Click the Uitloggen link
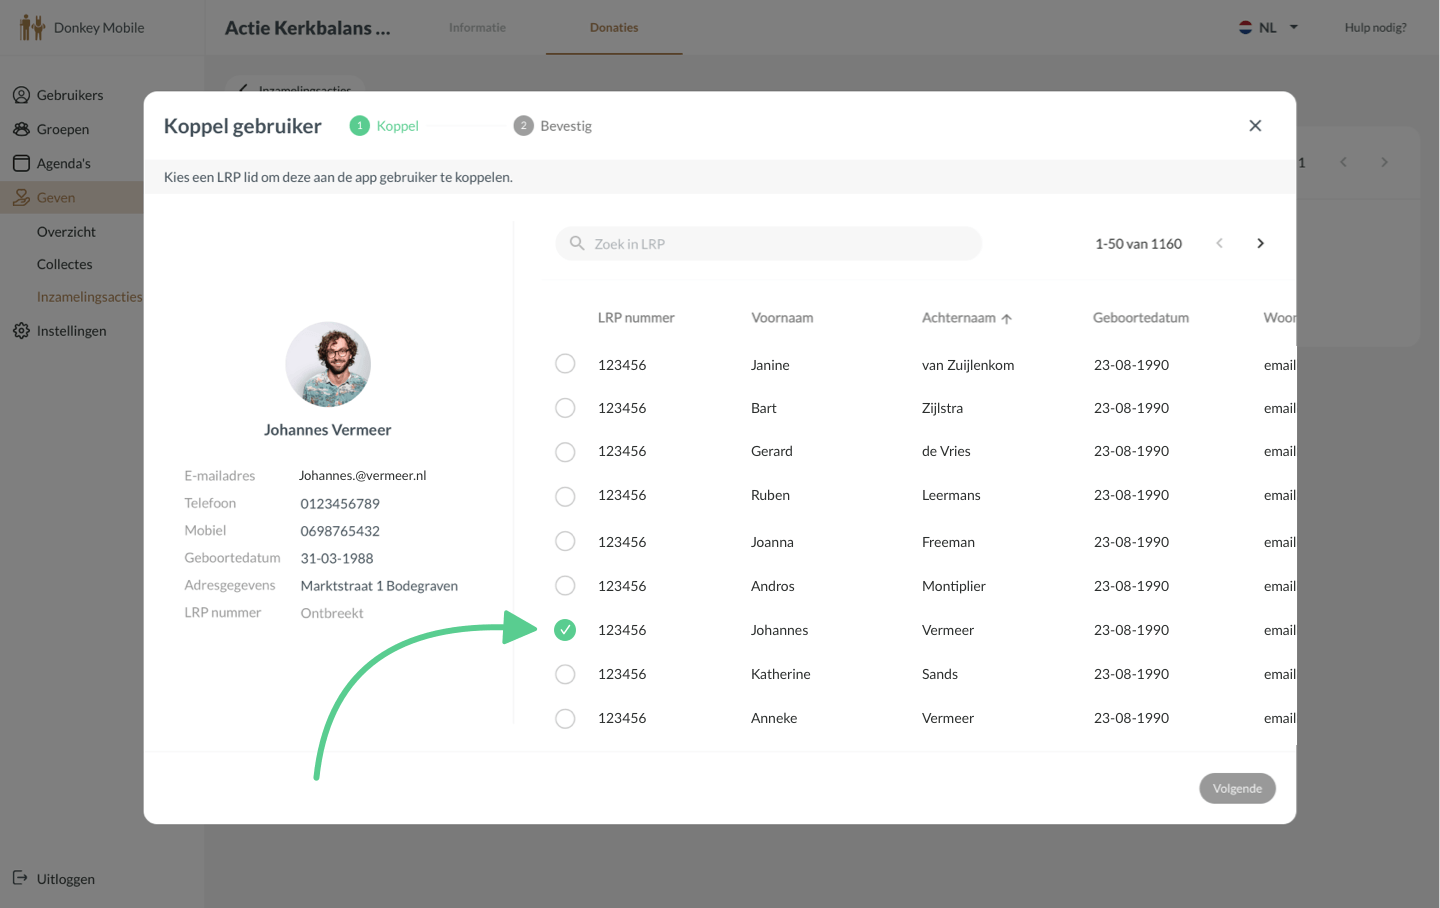1440x908 pixels. coord(66,879)
